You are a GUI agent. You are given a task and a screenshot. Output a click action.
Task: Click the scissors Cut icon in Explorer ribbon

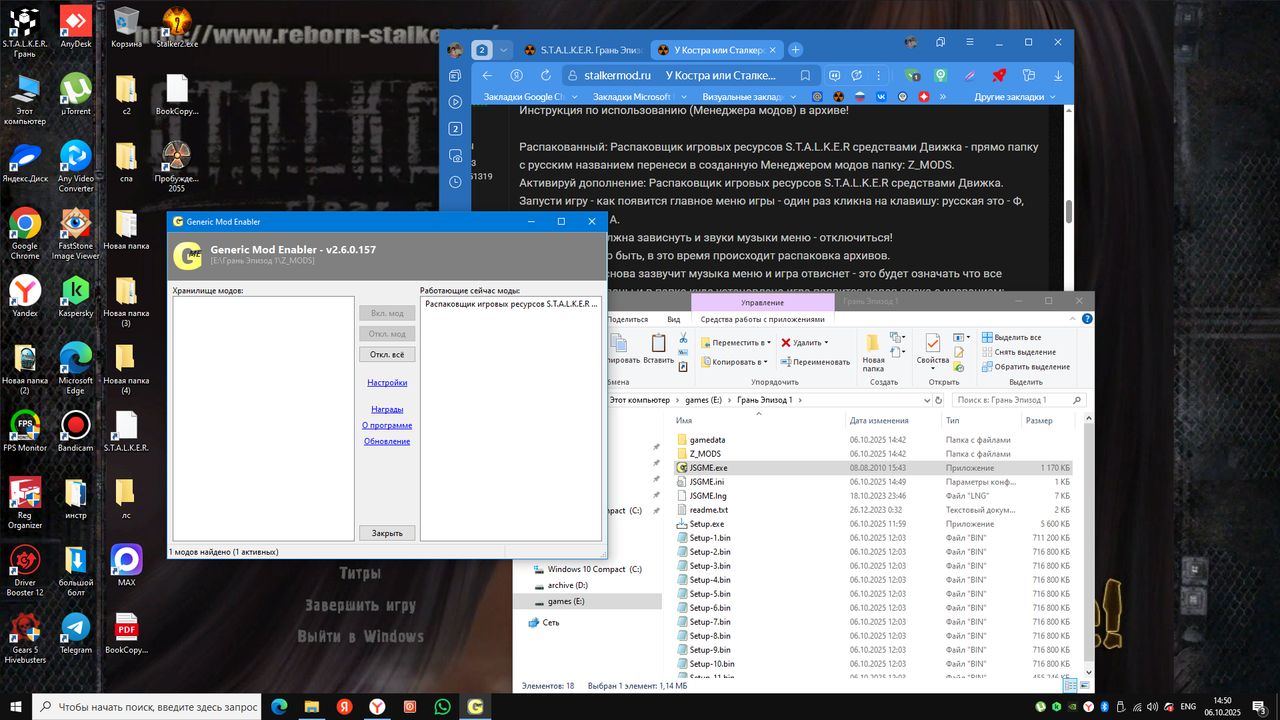coord(683,339)
